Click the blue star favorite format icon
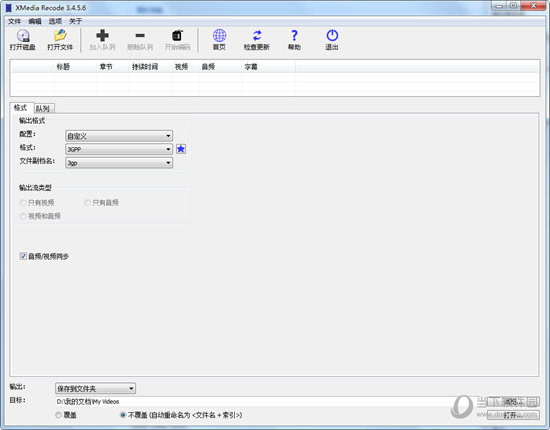 [181, 149]
